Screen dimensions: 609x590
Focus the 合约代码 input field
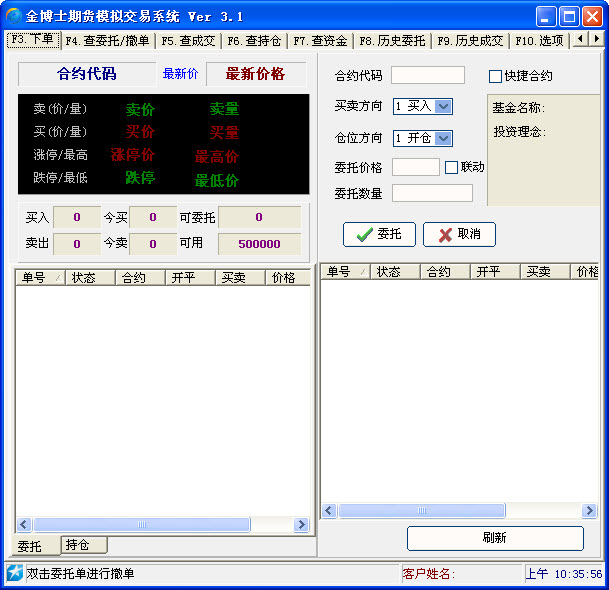(x=428, y=75)
